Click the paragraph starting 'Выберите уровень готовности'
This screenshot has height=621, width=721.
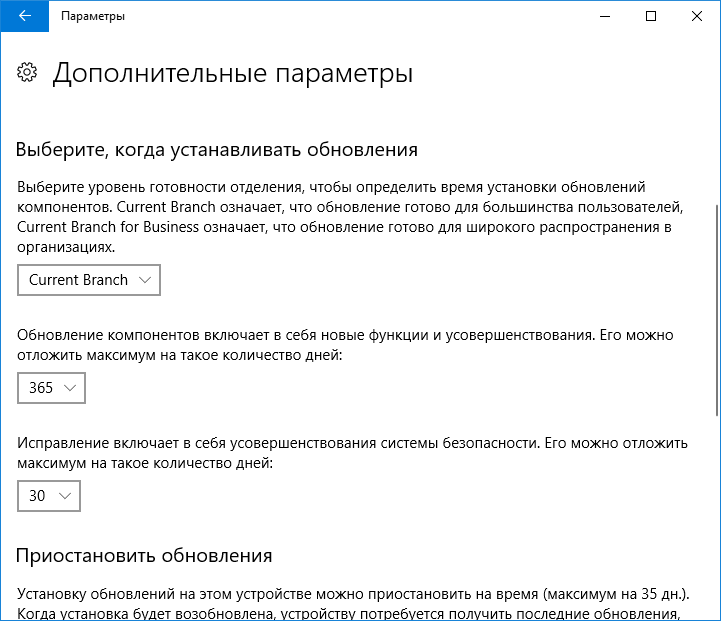350,217
